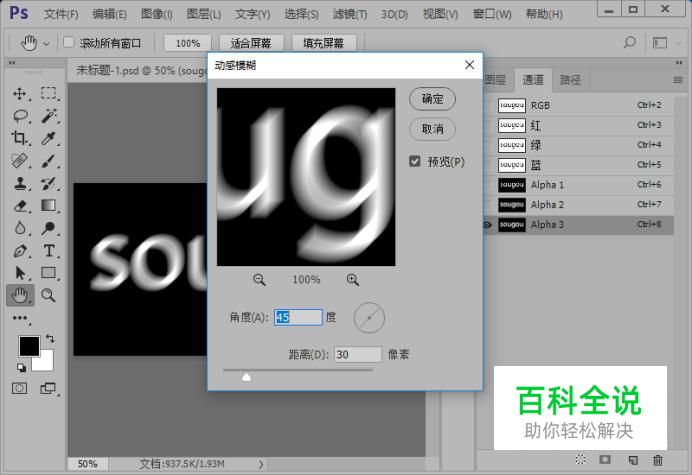
Task: Collapse the toolbox panel arrows
Action: pos(12,63)
